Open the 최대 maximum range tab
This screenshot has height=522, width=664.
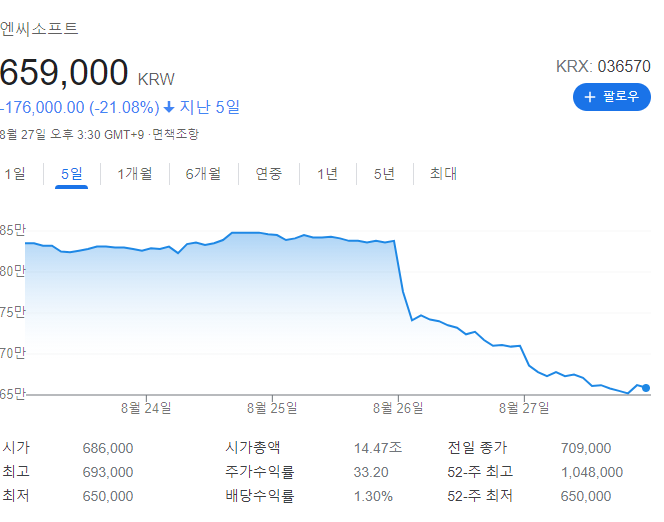point(443,174)
